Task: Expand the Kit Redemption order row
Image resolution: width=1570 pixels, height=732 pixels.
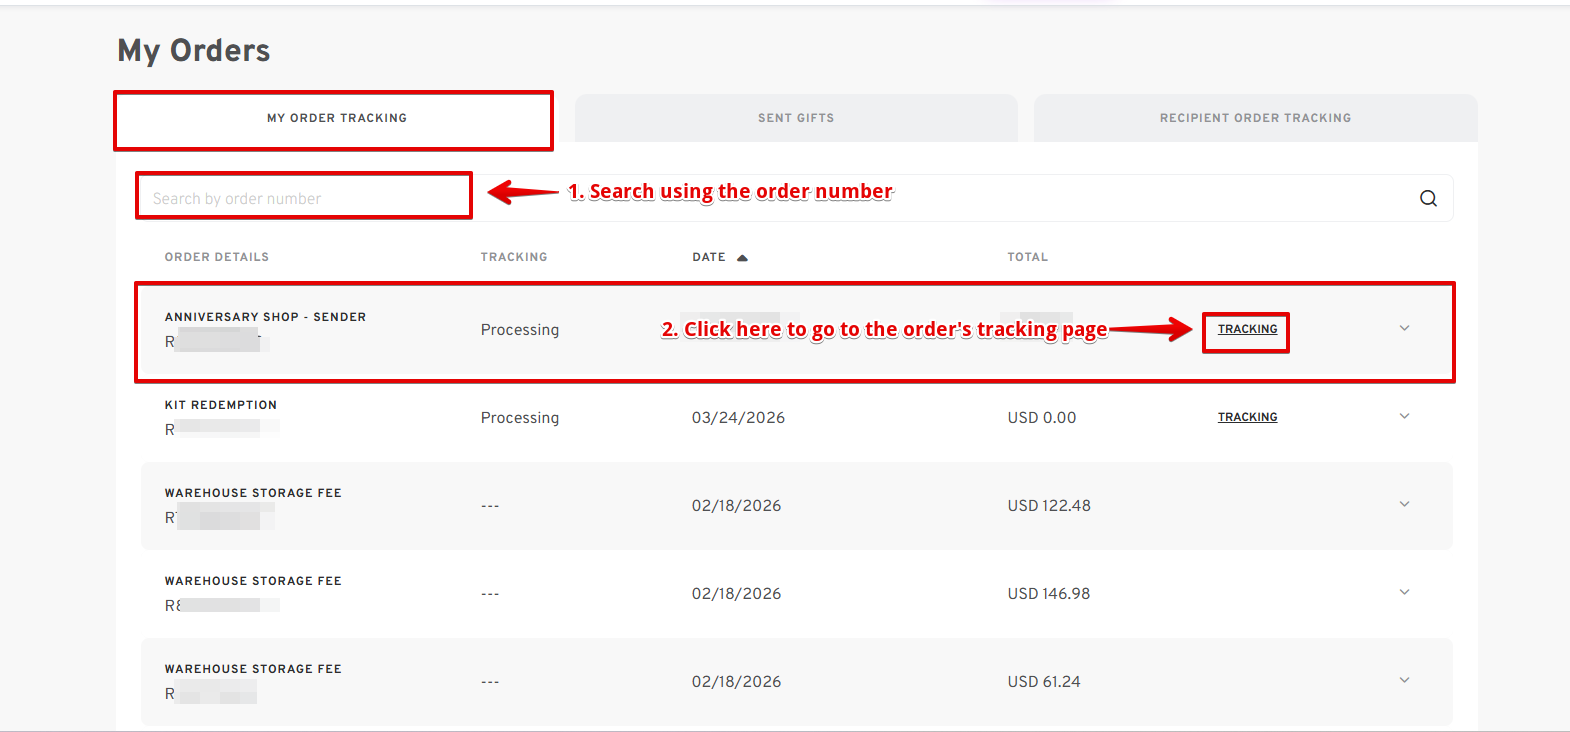Action: point(1404,416)
